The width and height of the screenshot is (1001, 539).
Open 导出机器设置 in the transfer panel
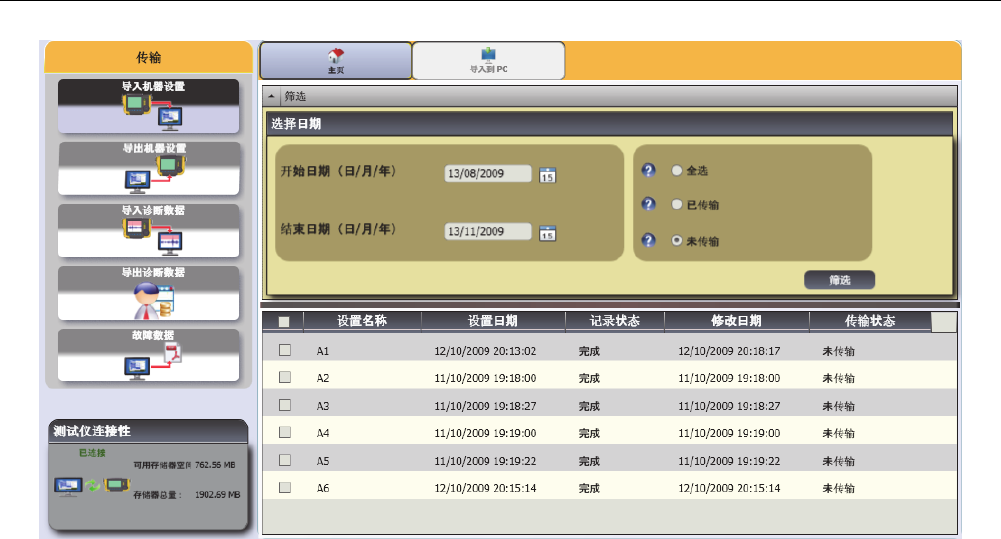point(149,169)
